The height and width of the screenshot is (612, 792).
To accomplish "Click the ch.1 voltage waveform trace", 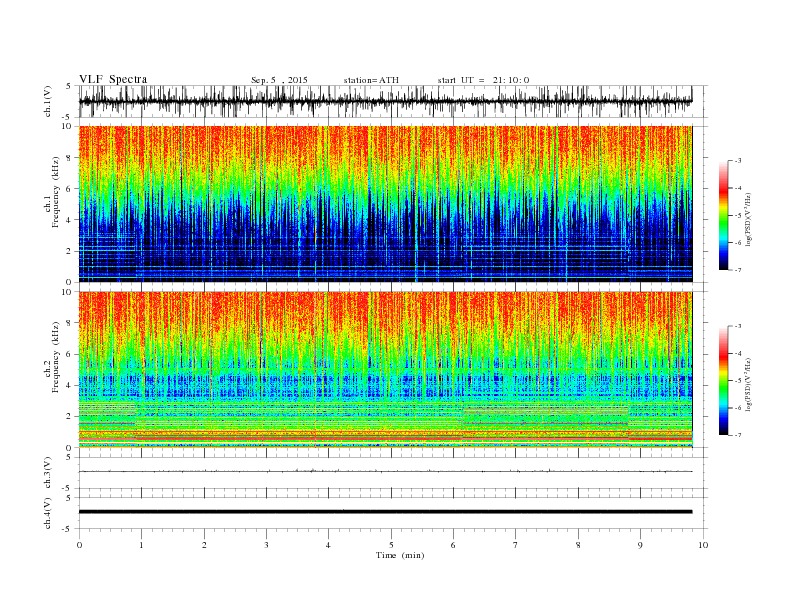I will point(385,101).
